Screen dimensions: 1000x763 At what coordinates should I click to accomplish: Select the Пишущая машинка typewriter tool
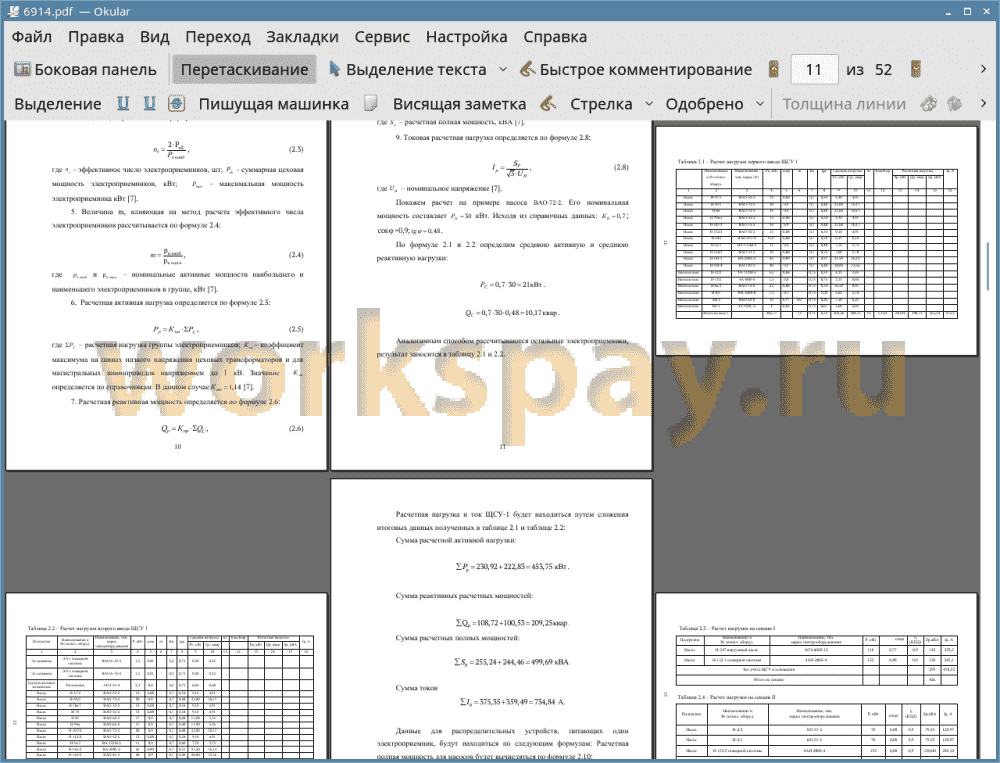point(274,104)
